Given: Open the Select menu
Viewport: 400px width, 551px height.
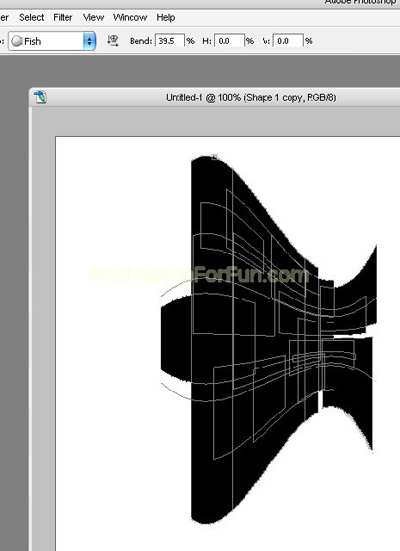Looking at the screenshot, I should [31, 18].
